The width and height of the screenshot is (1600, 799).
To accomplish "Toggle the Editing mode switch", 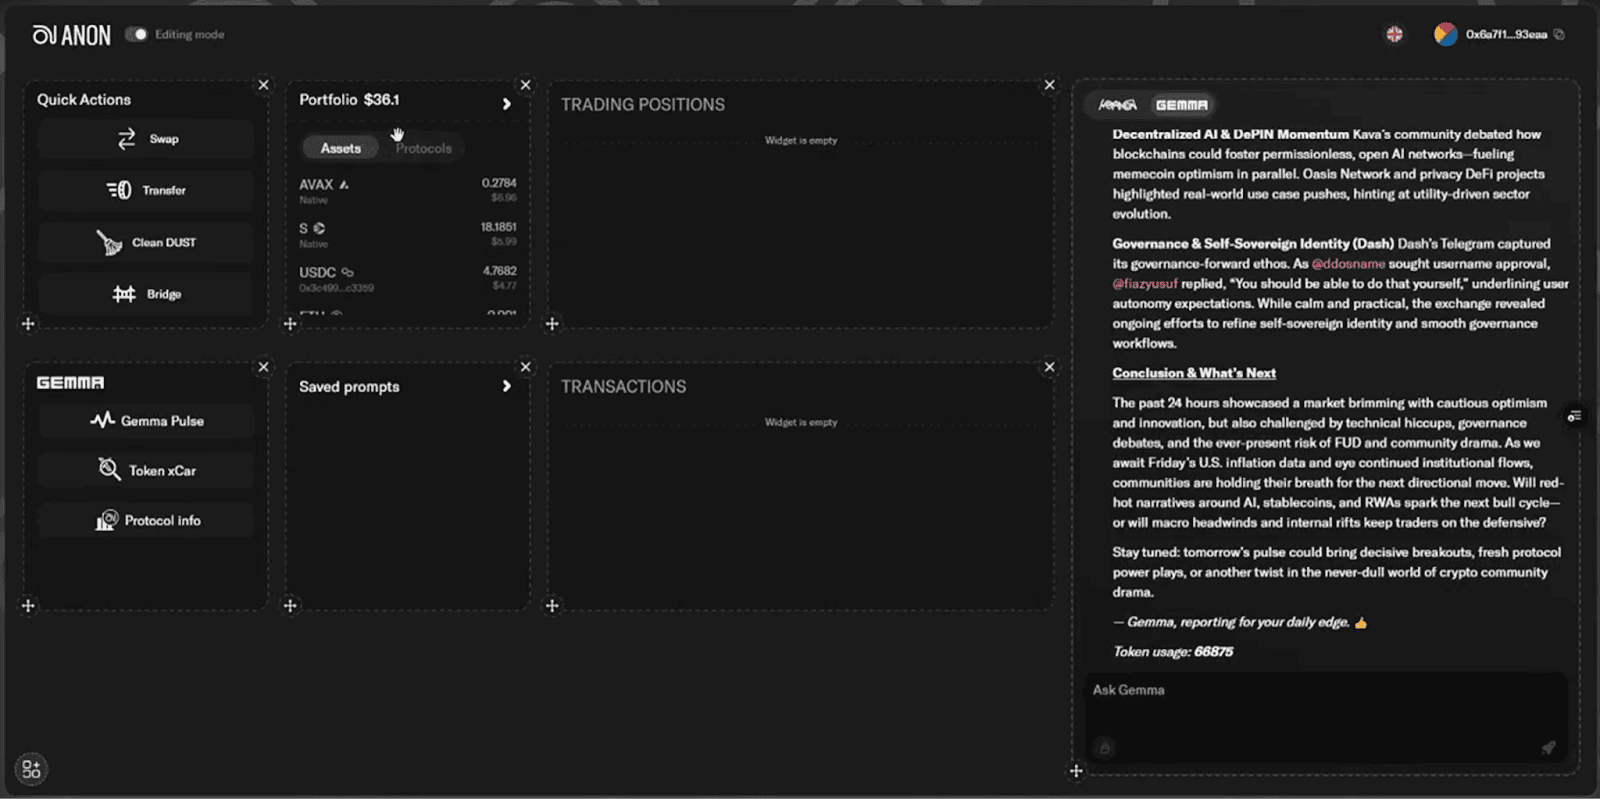I will pos(136,34).
